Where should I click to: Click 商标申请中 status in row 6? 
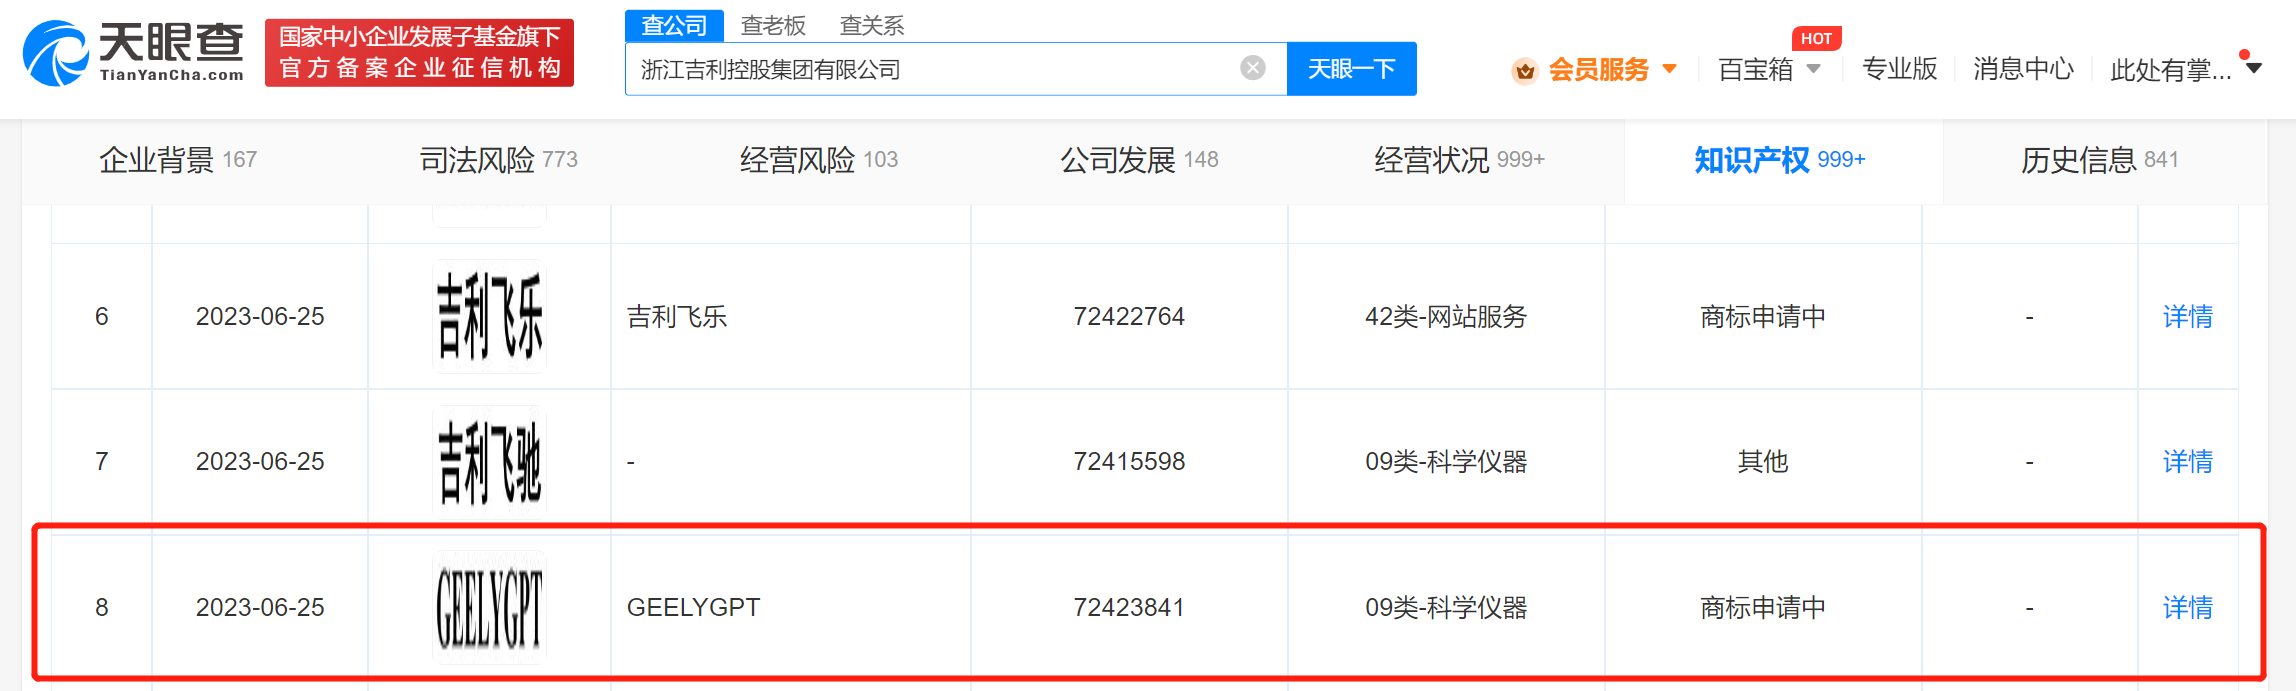[1763, 317]
